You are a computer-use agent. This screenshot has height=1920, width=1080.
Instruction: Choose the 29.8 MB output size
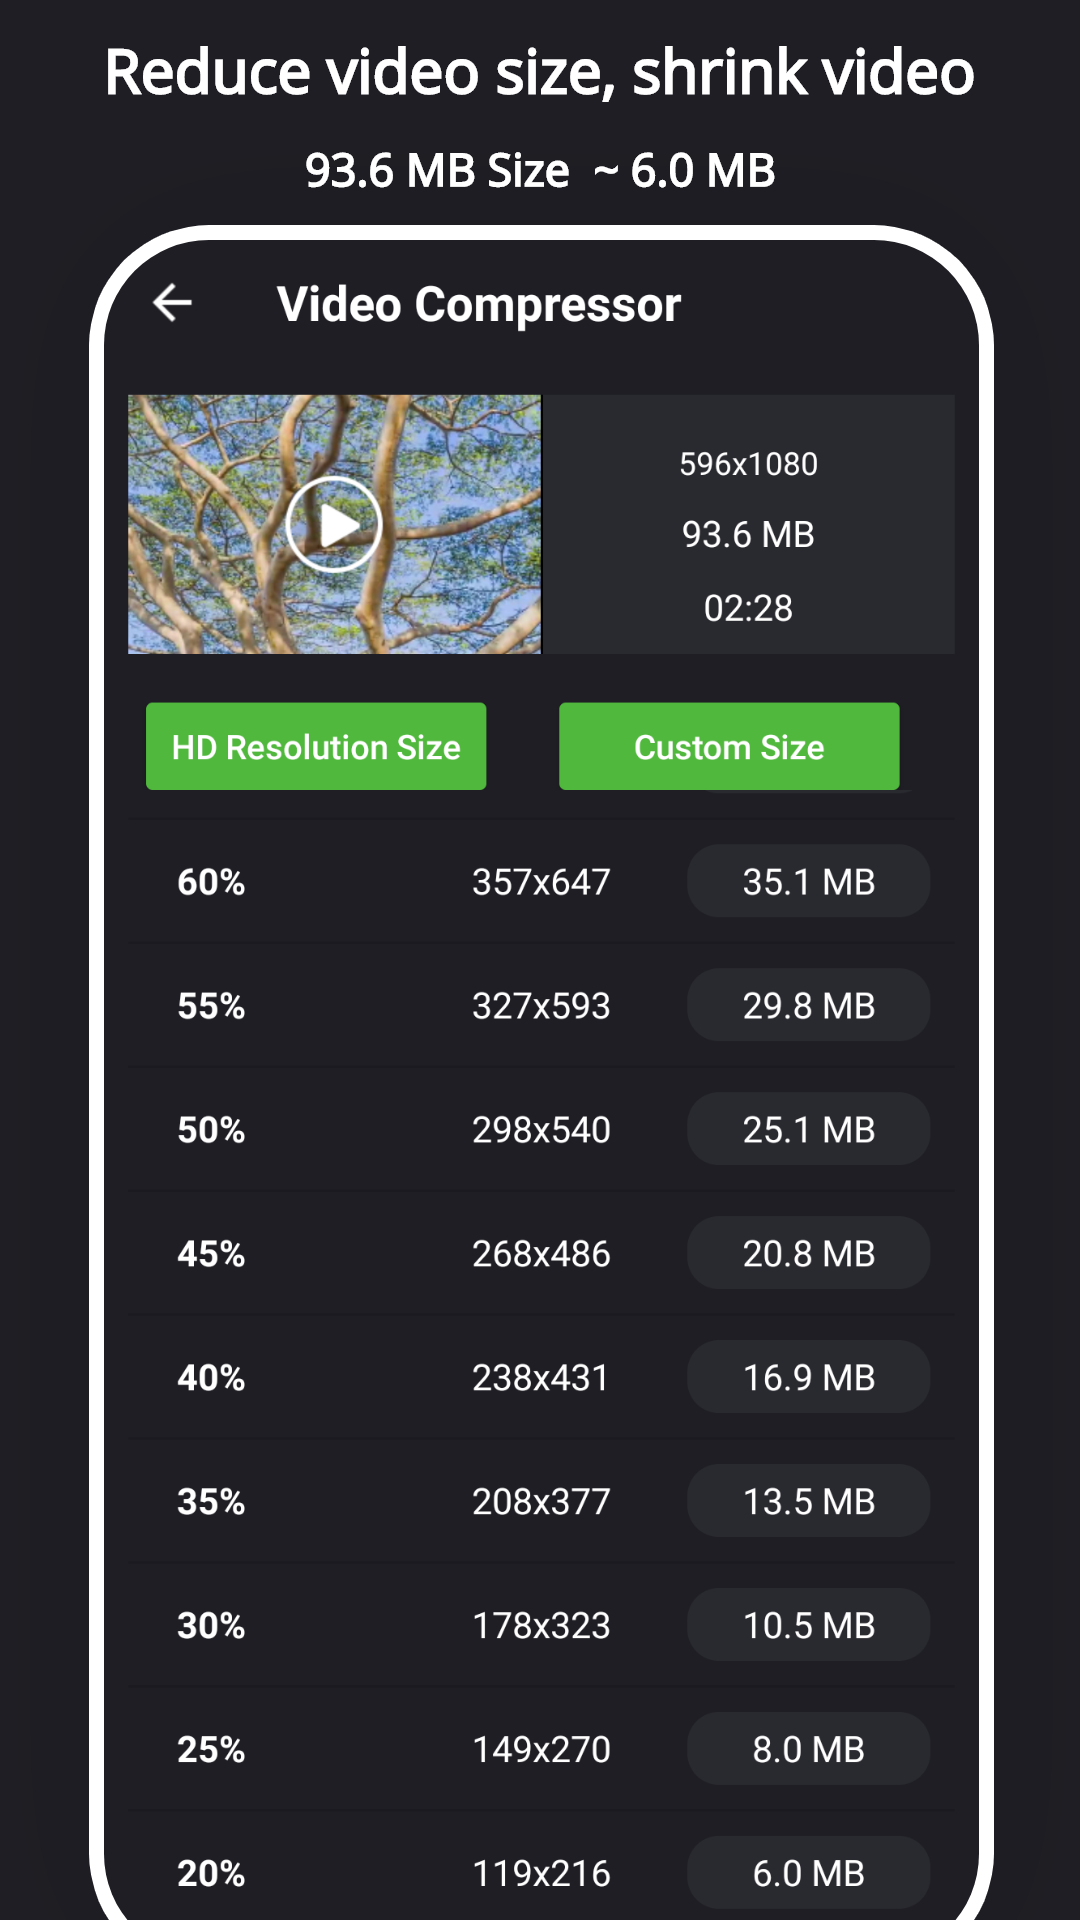click(x=808, y=1005)
